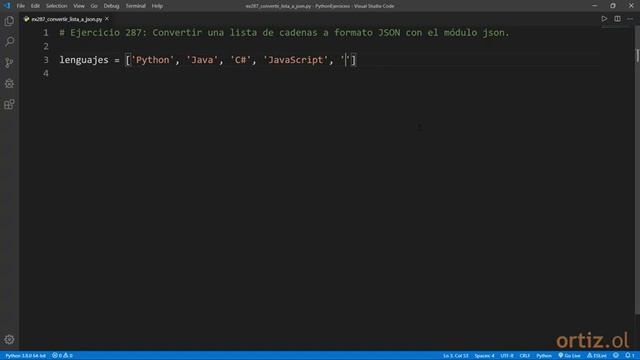Click Ln 3, Col position indicator
The height and width of the screenshot is (360, 640).
(456, 356)
